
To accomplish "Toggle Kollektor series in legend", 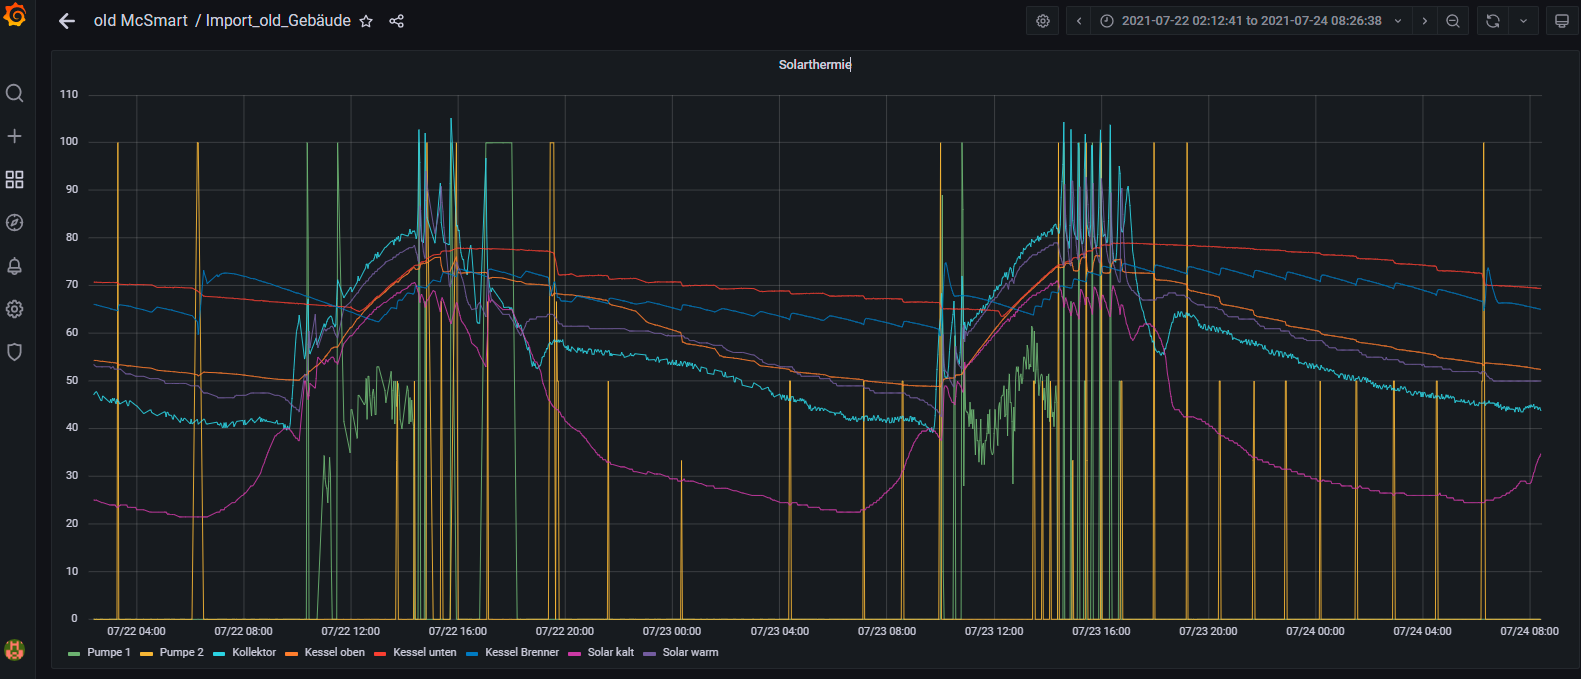I will click(x=254, y=652).
